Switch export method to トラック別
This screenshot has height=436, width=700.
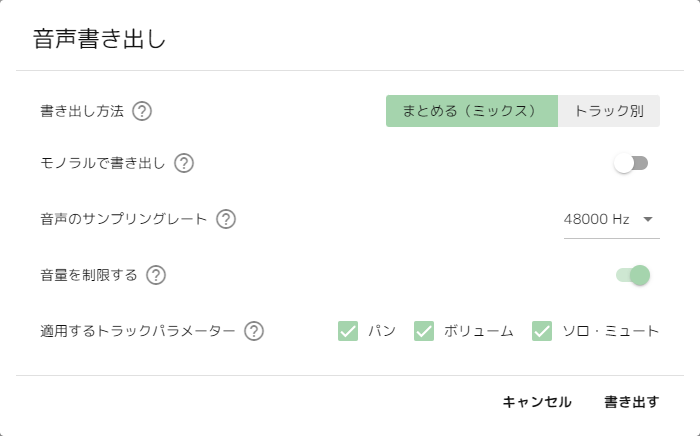[609, 111]
